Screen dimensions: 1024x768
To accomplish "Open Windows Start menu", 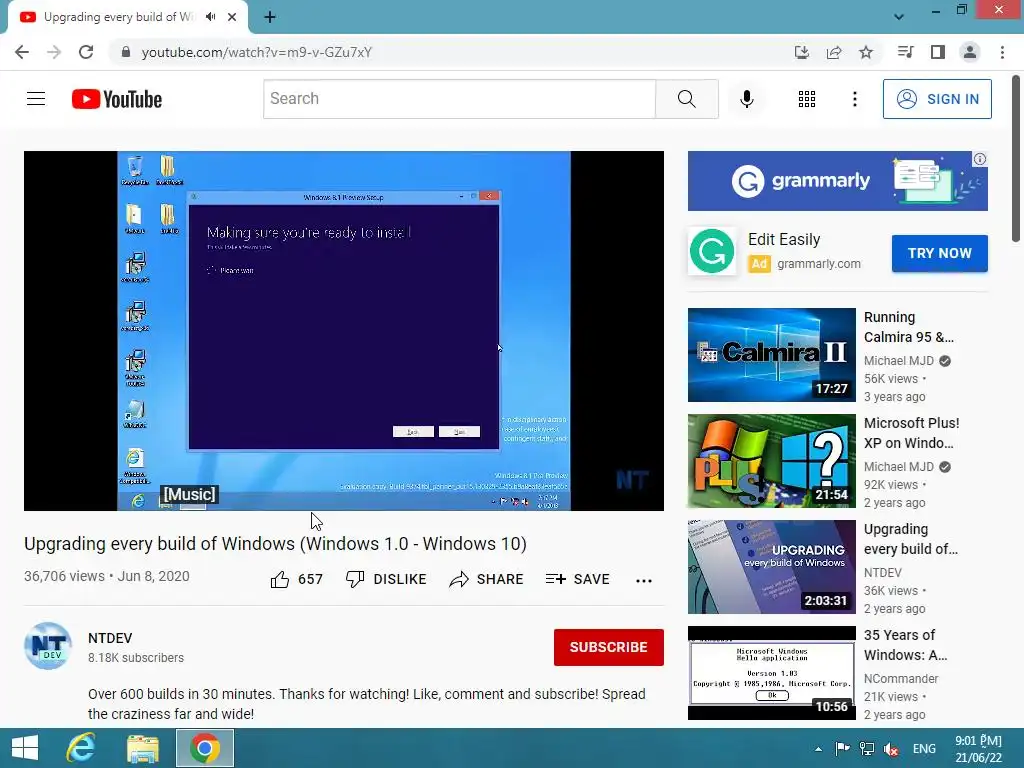I will [25, 748].
